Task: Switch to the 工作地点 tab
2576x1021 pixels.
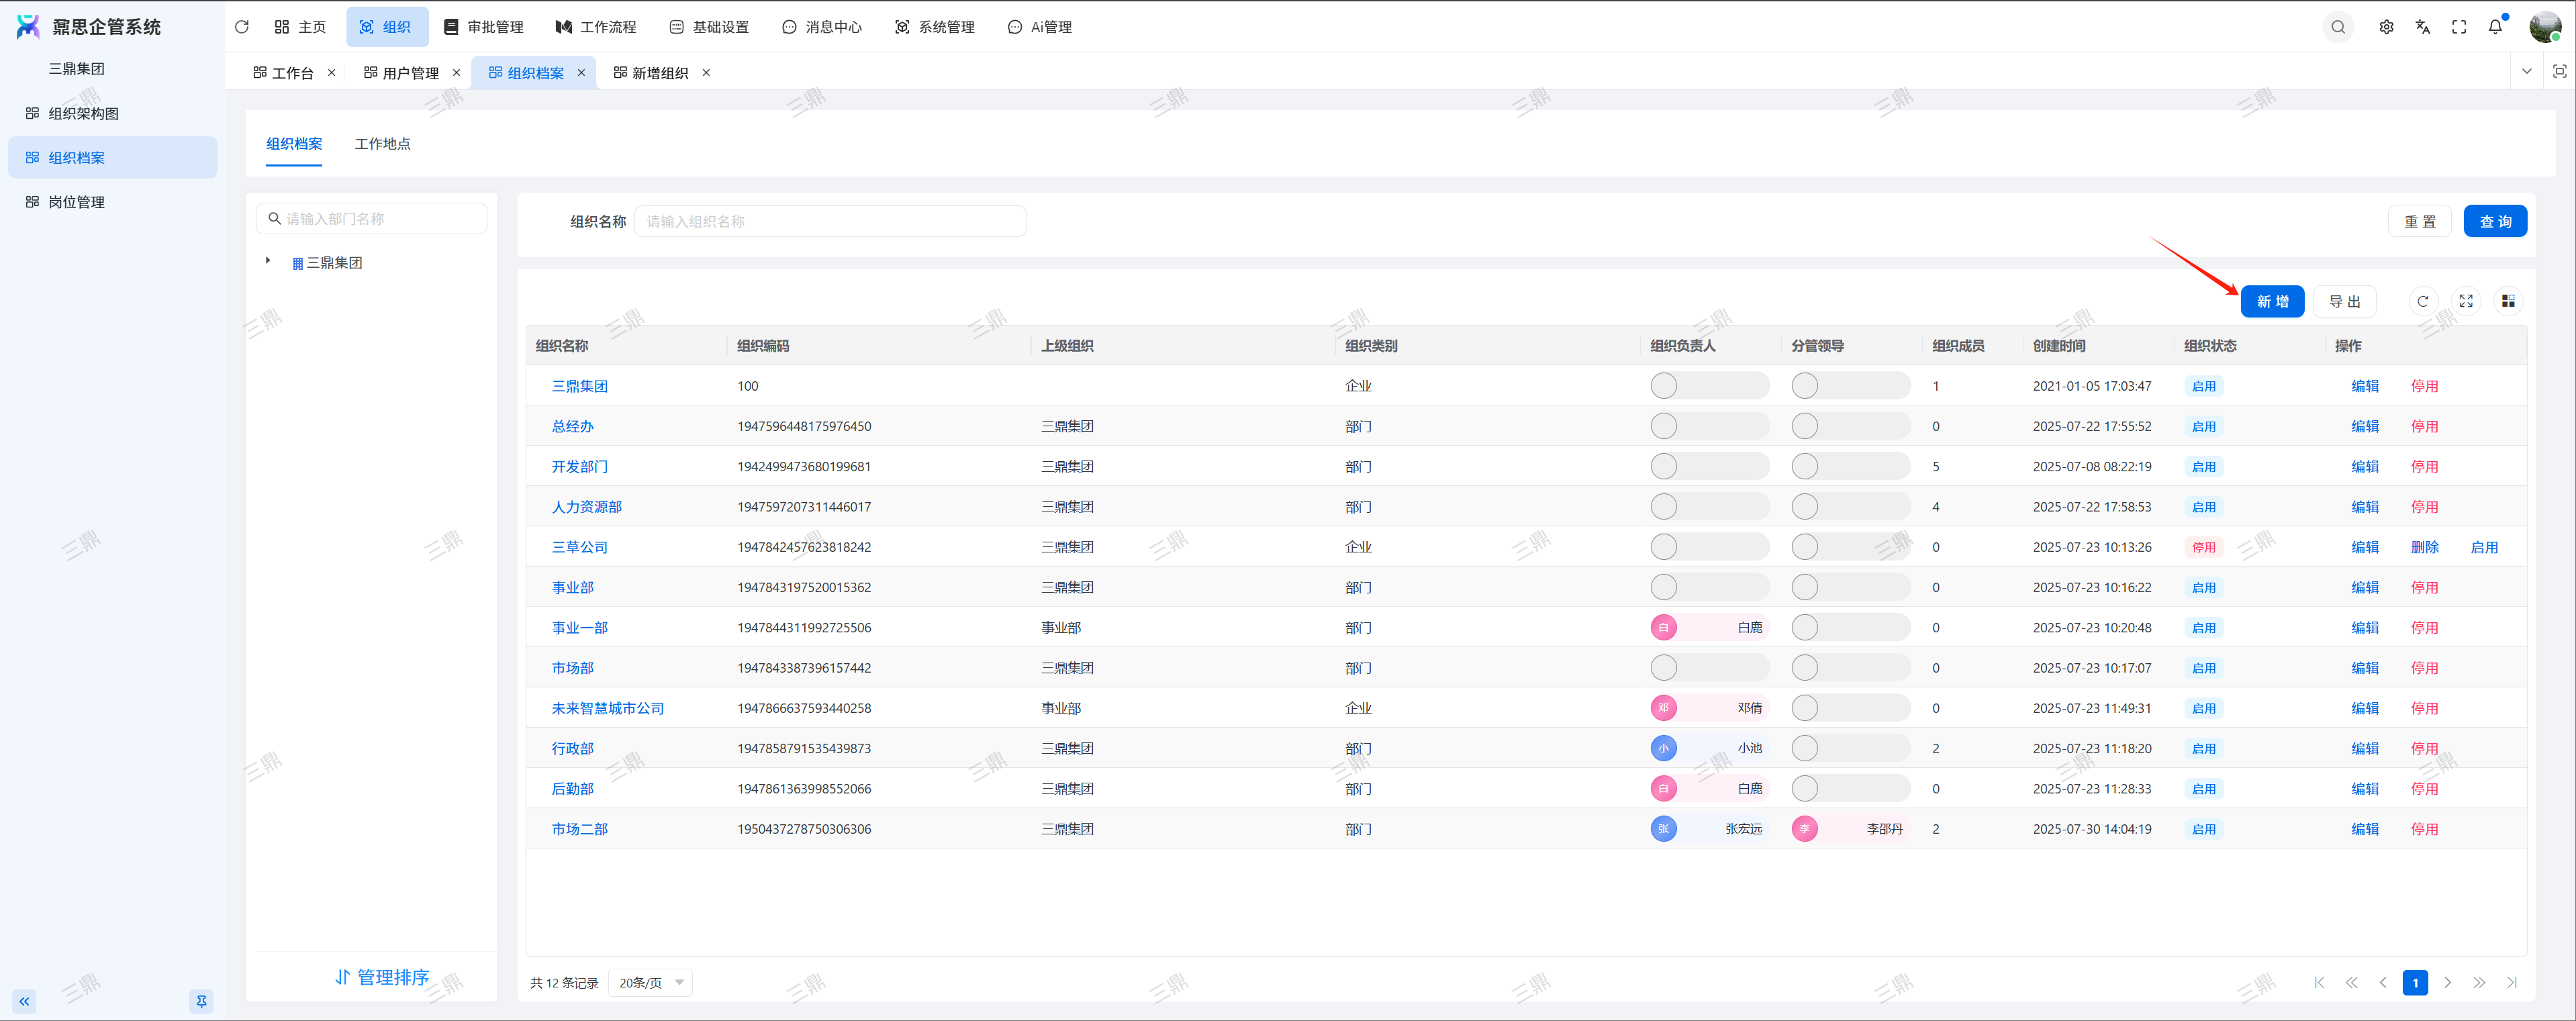Action: pyautogui.click(x=382, y=144)
